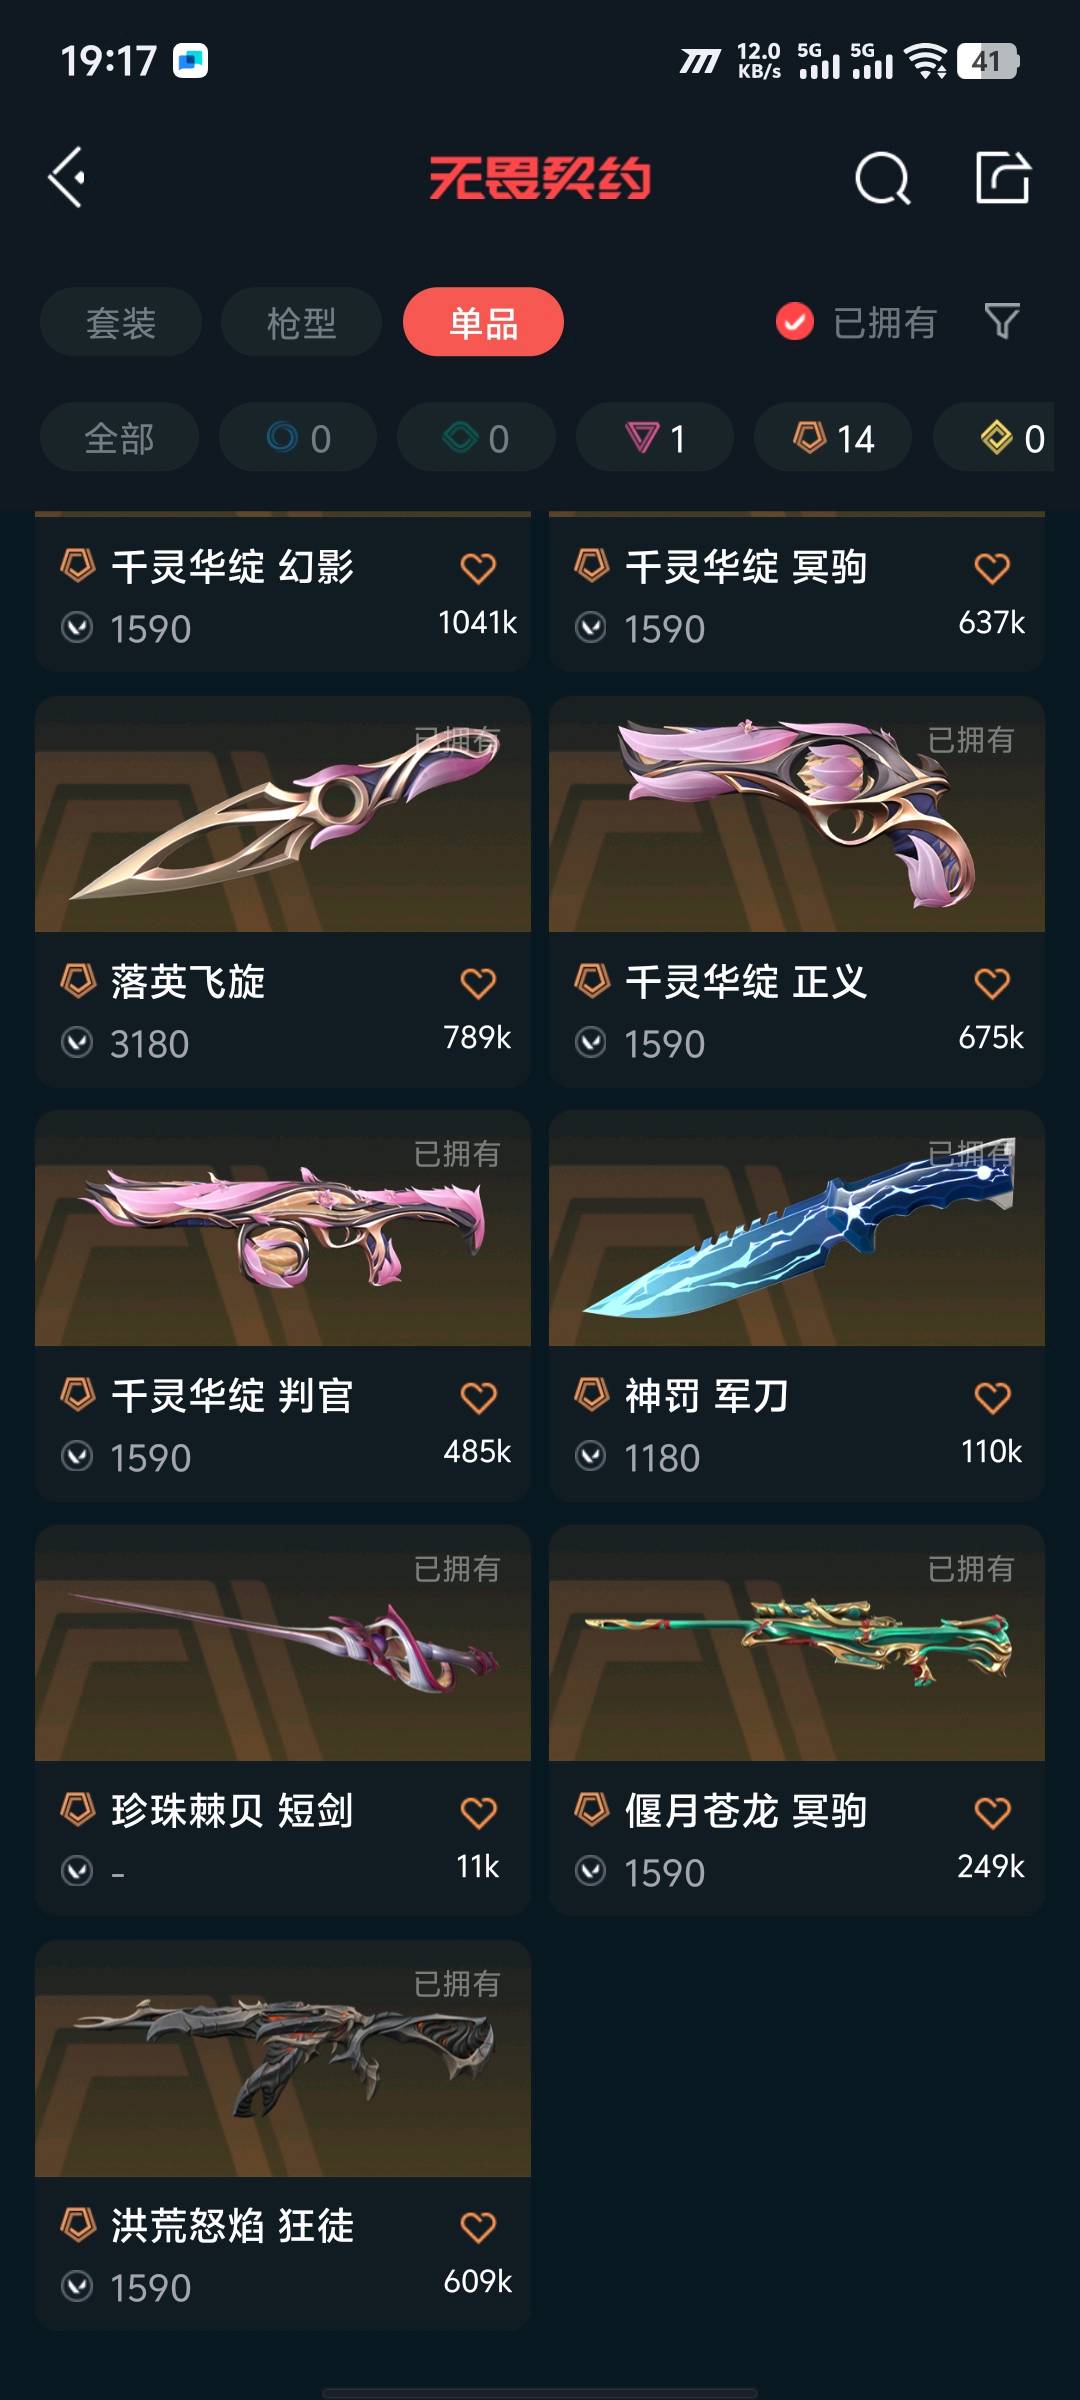The width and height of the screenshot is (1080, 2400).
Task: Select the 全部 rarity filter
Action: point(119,437)
